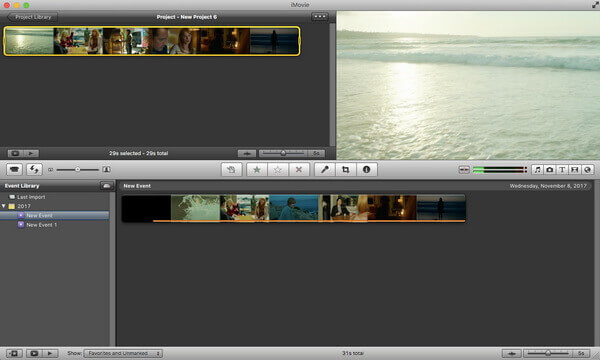The width and height of the screenshot is (600, 360).
Task: Open voiceover microphone tool
Action: coord(324,169)
